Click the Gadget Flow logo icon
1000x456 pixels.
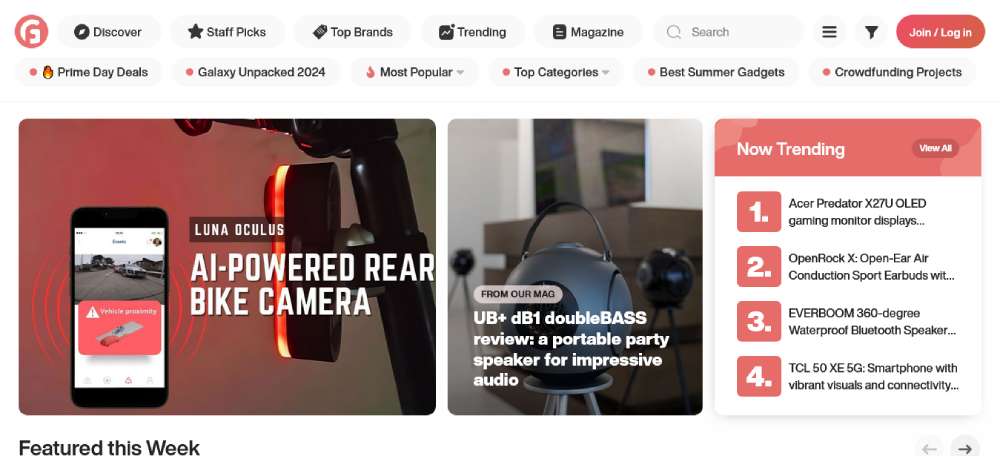pyautogui.click(x=31, y=31)
